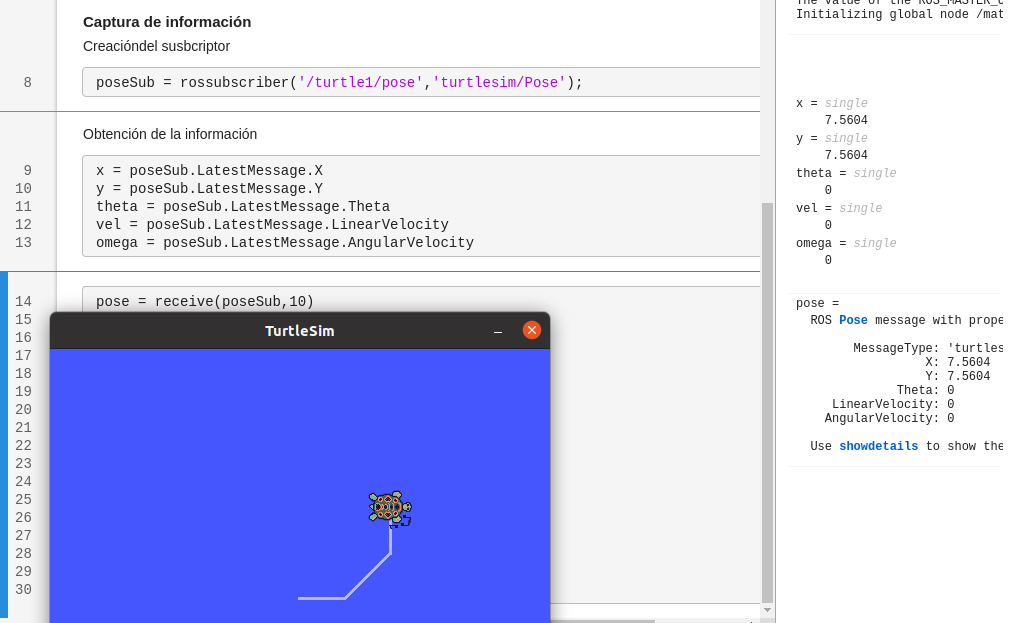Close the TurtleSim window
Viewport: 1010px width, 623px height.
pyautogui.click(x=531, y=330)
